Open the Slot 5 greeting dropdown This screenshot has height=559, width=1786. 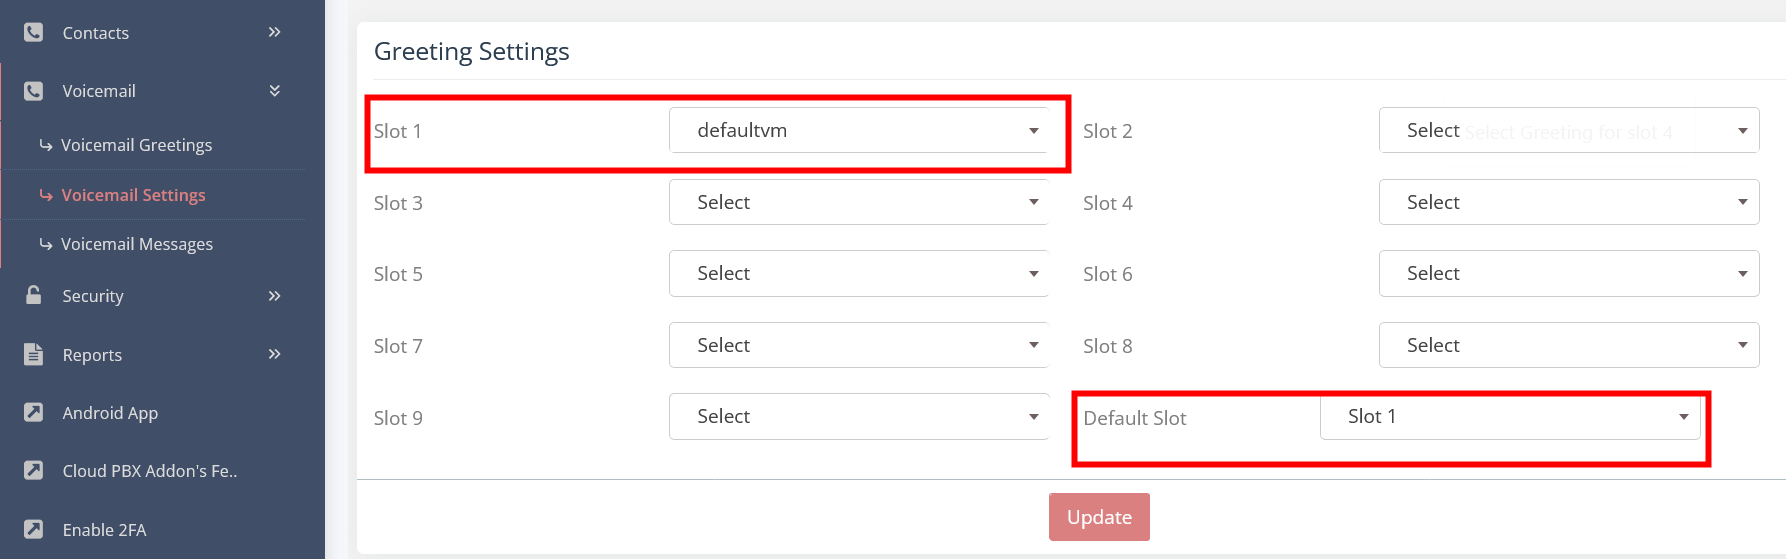click(x=858, y=274)
